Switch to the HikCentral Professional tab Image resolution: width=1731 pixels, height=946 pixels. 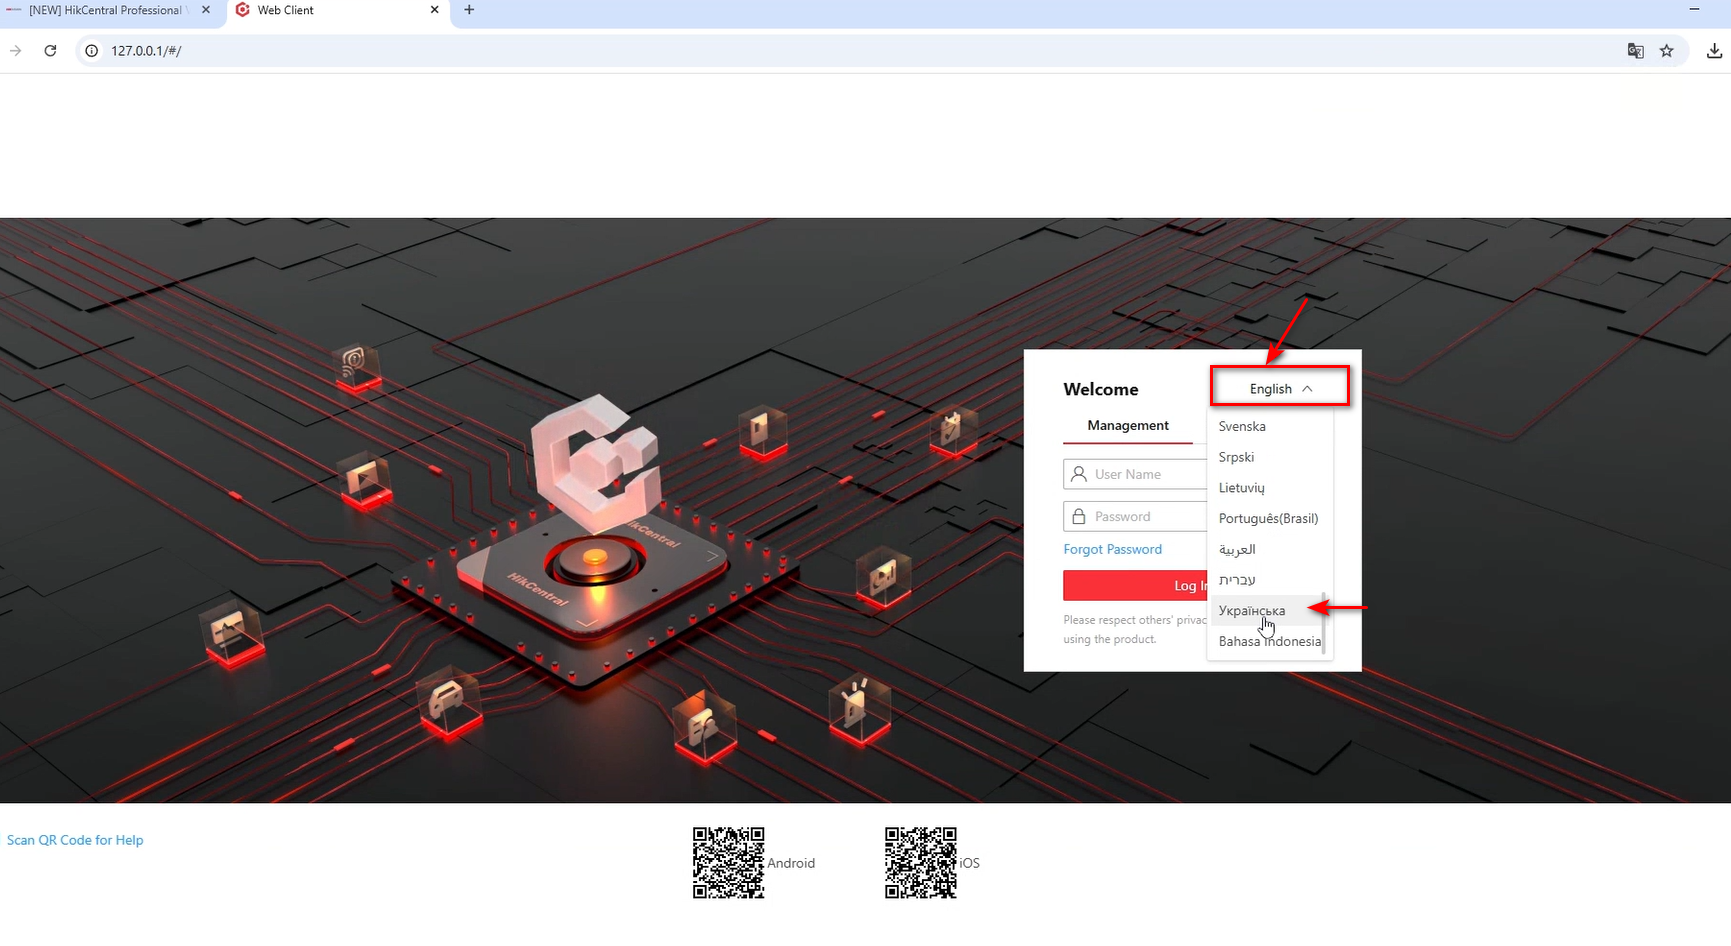pos(105,10)
